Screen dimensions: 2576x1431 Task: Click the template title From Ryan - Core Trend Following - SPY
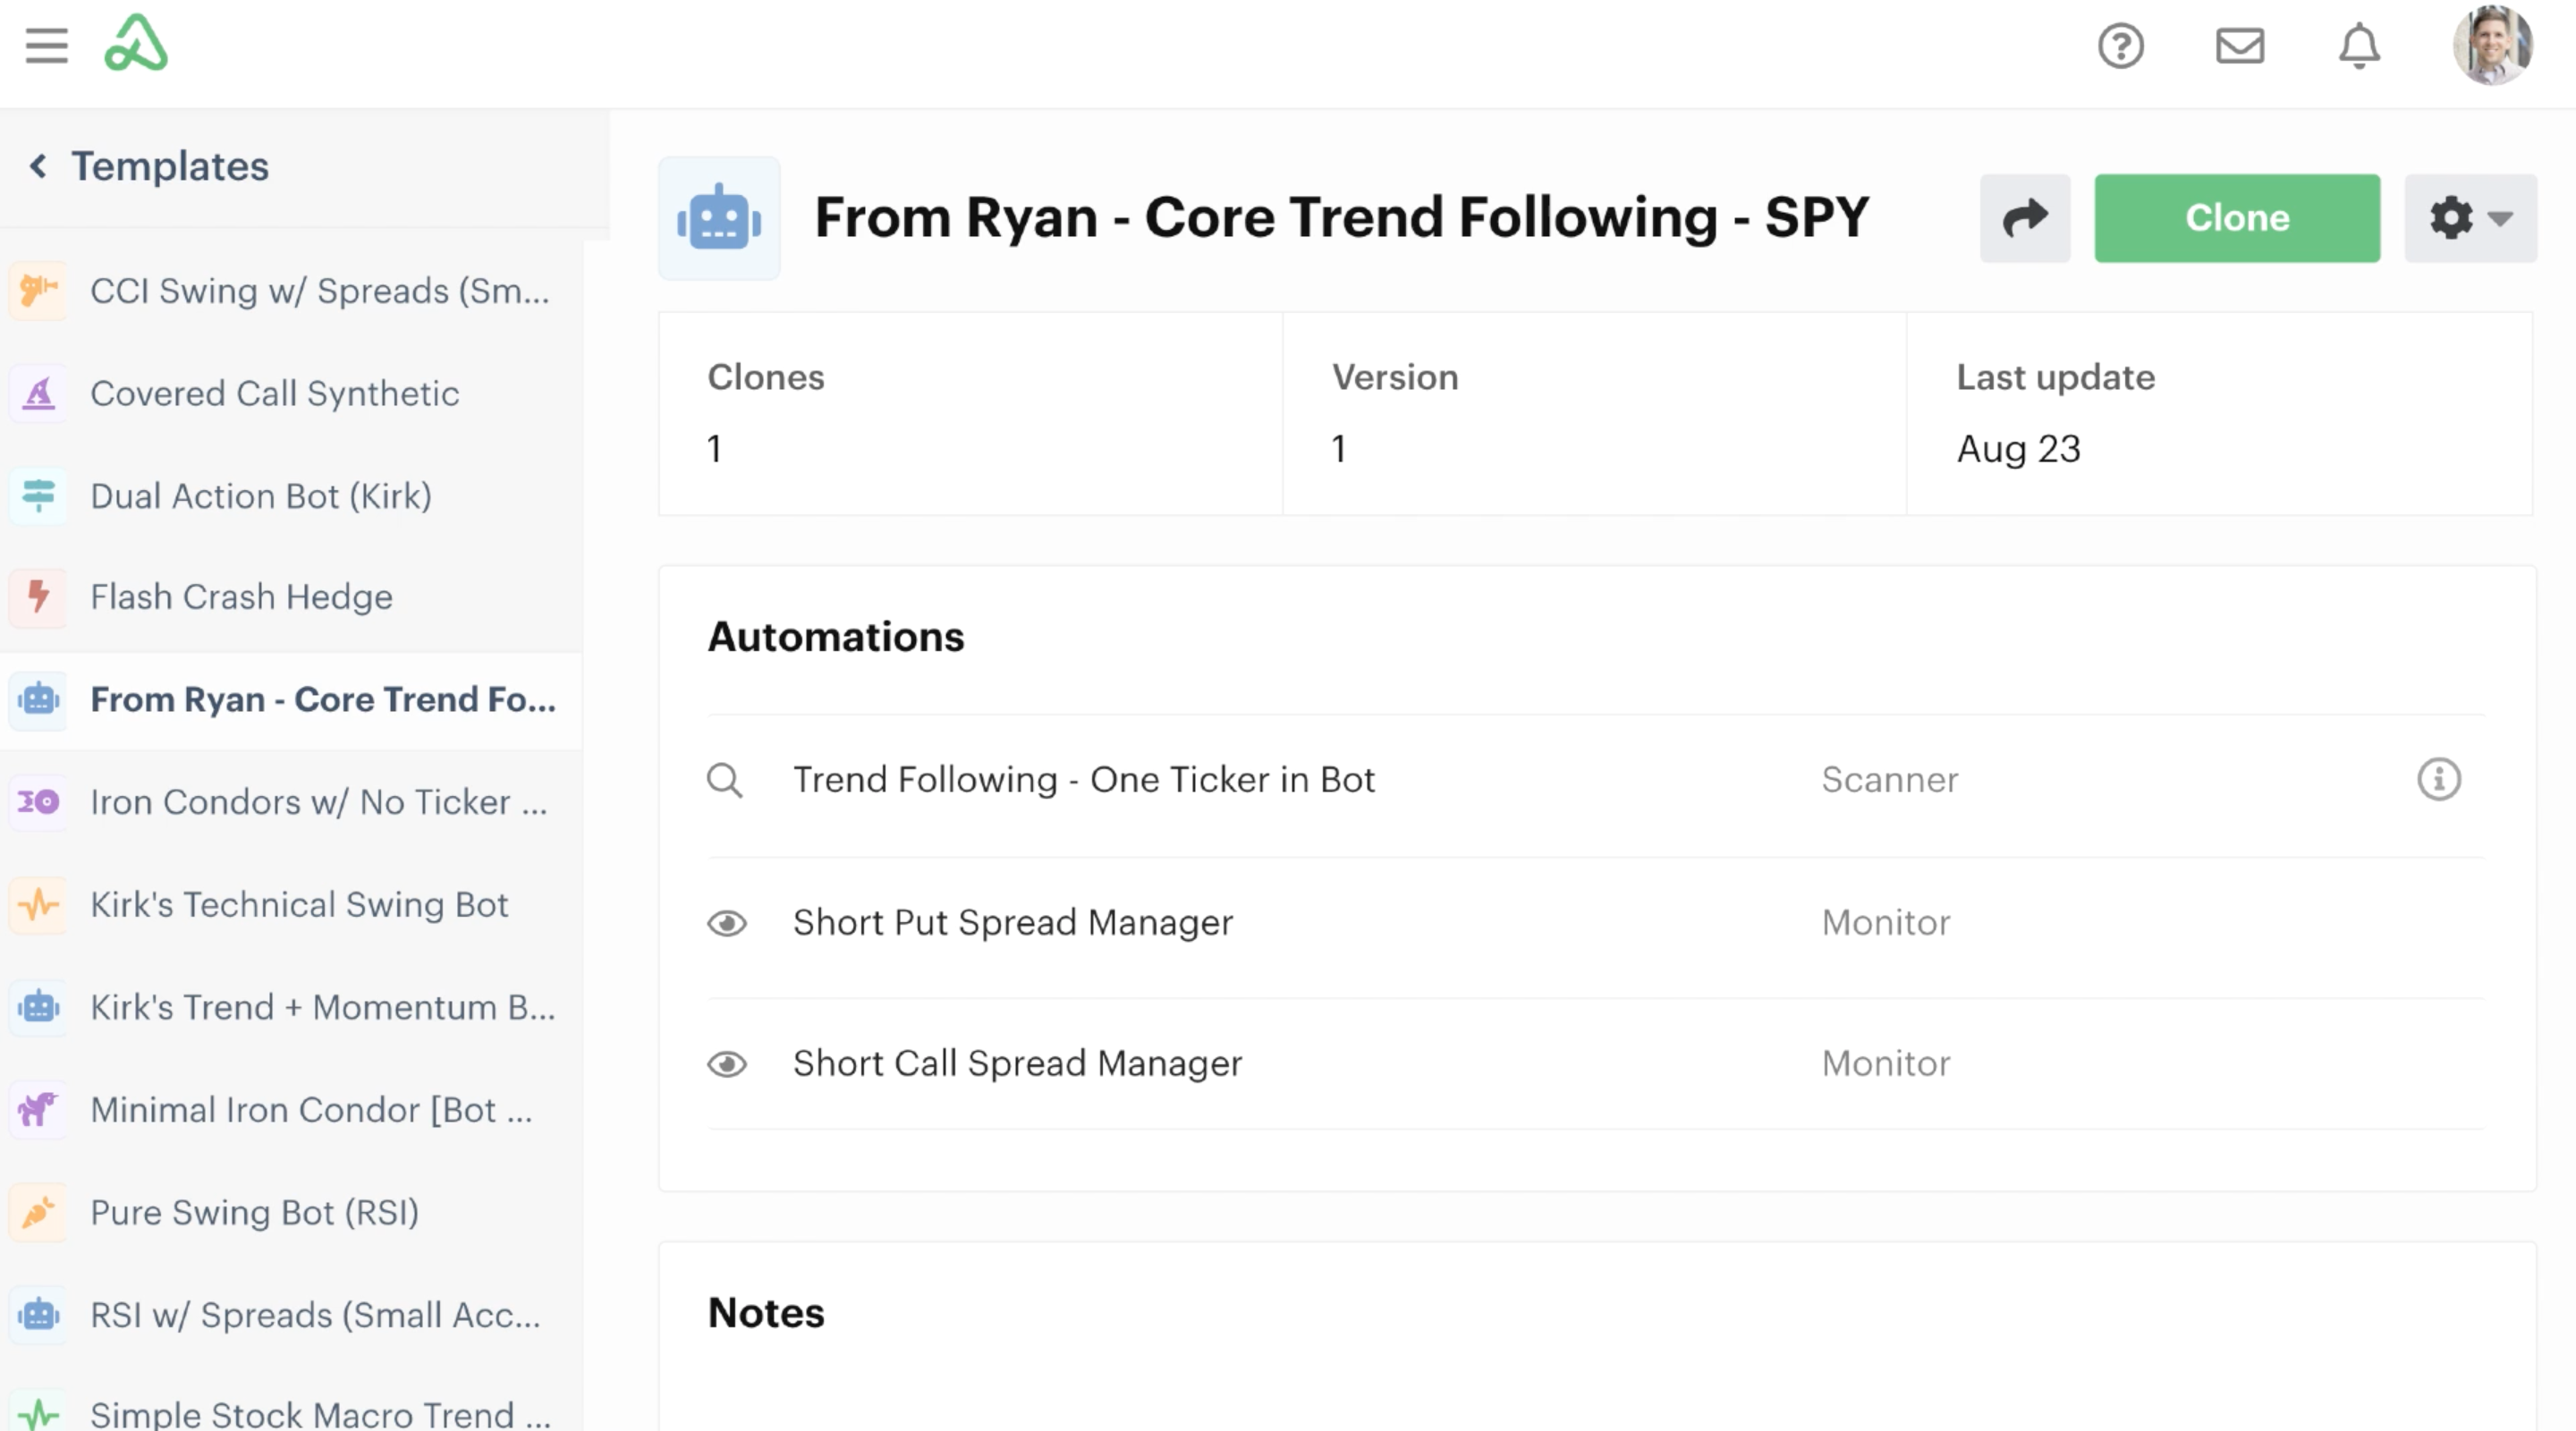coord(1342,218)
